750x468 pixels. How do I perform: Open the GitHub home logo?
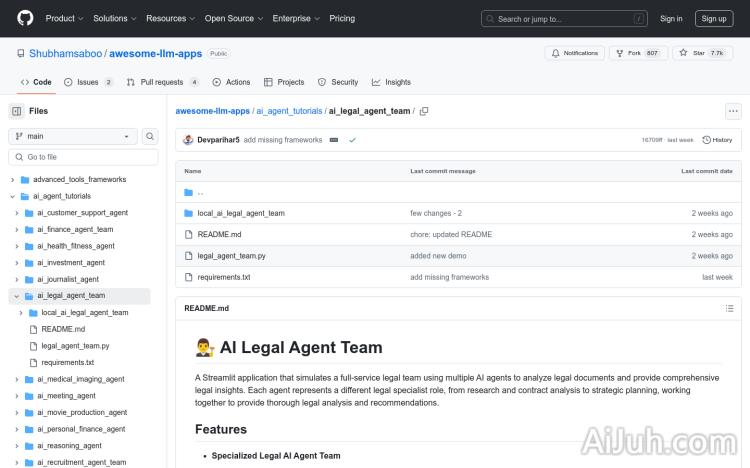point(25,18)
